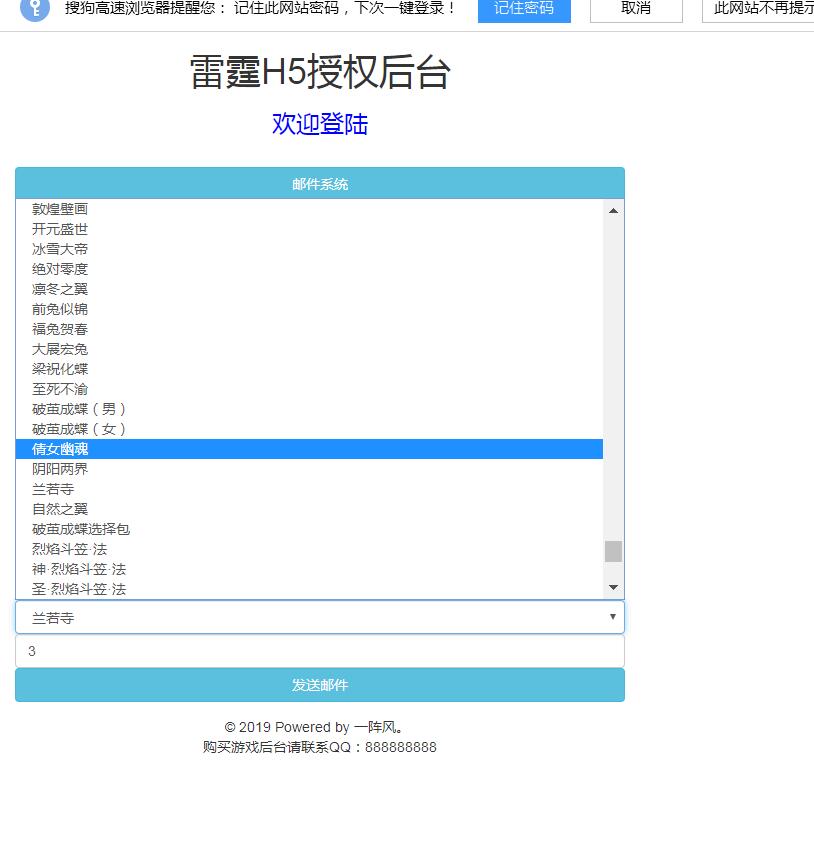Screen dimensions: 814x844
Task: Select 冰雪大帝 from the list
Action: click(60, 249)
